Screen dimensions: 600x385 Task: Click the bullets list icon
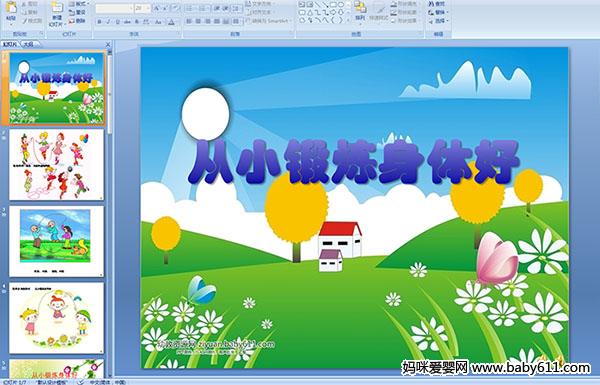[x=190, y=8]
